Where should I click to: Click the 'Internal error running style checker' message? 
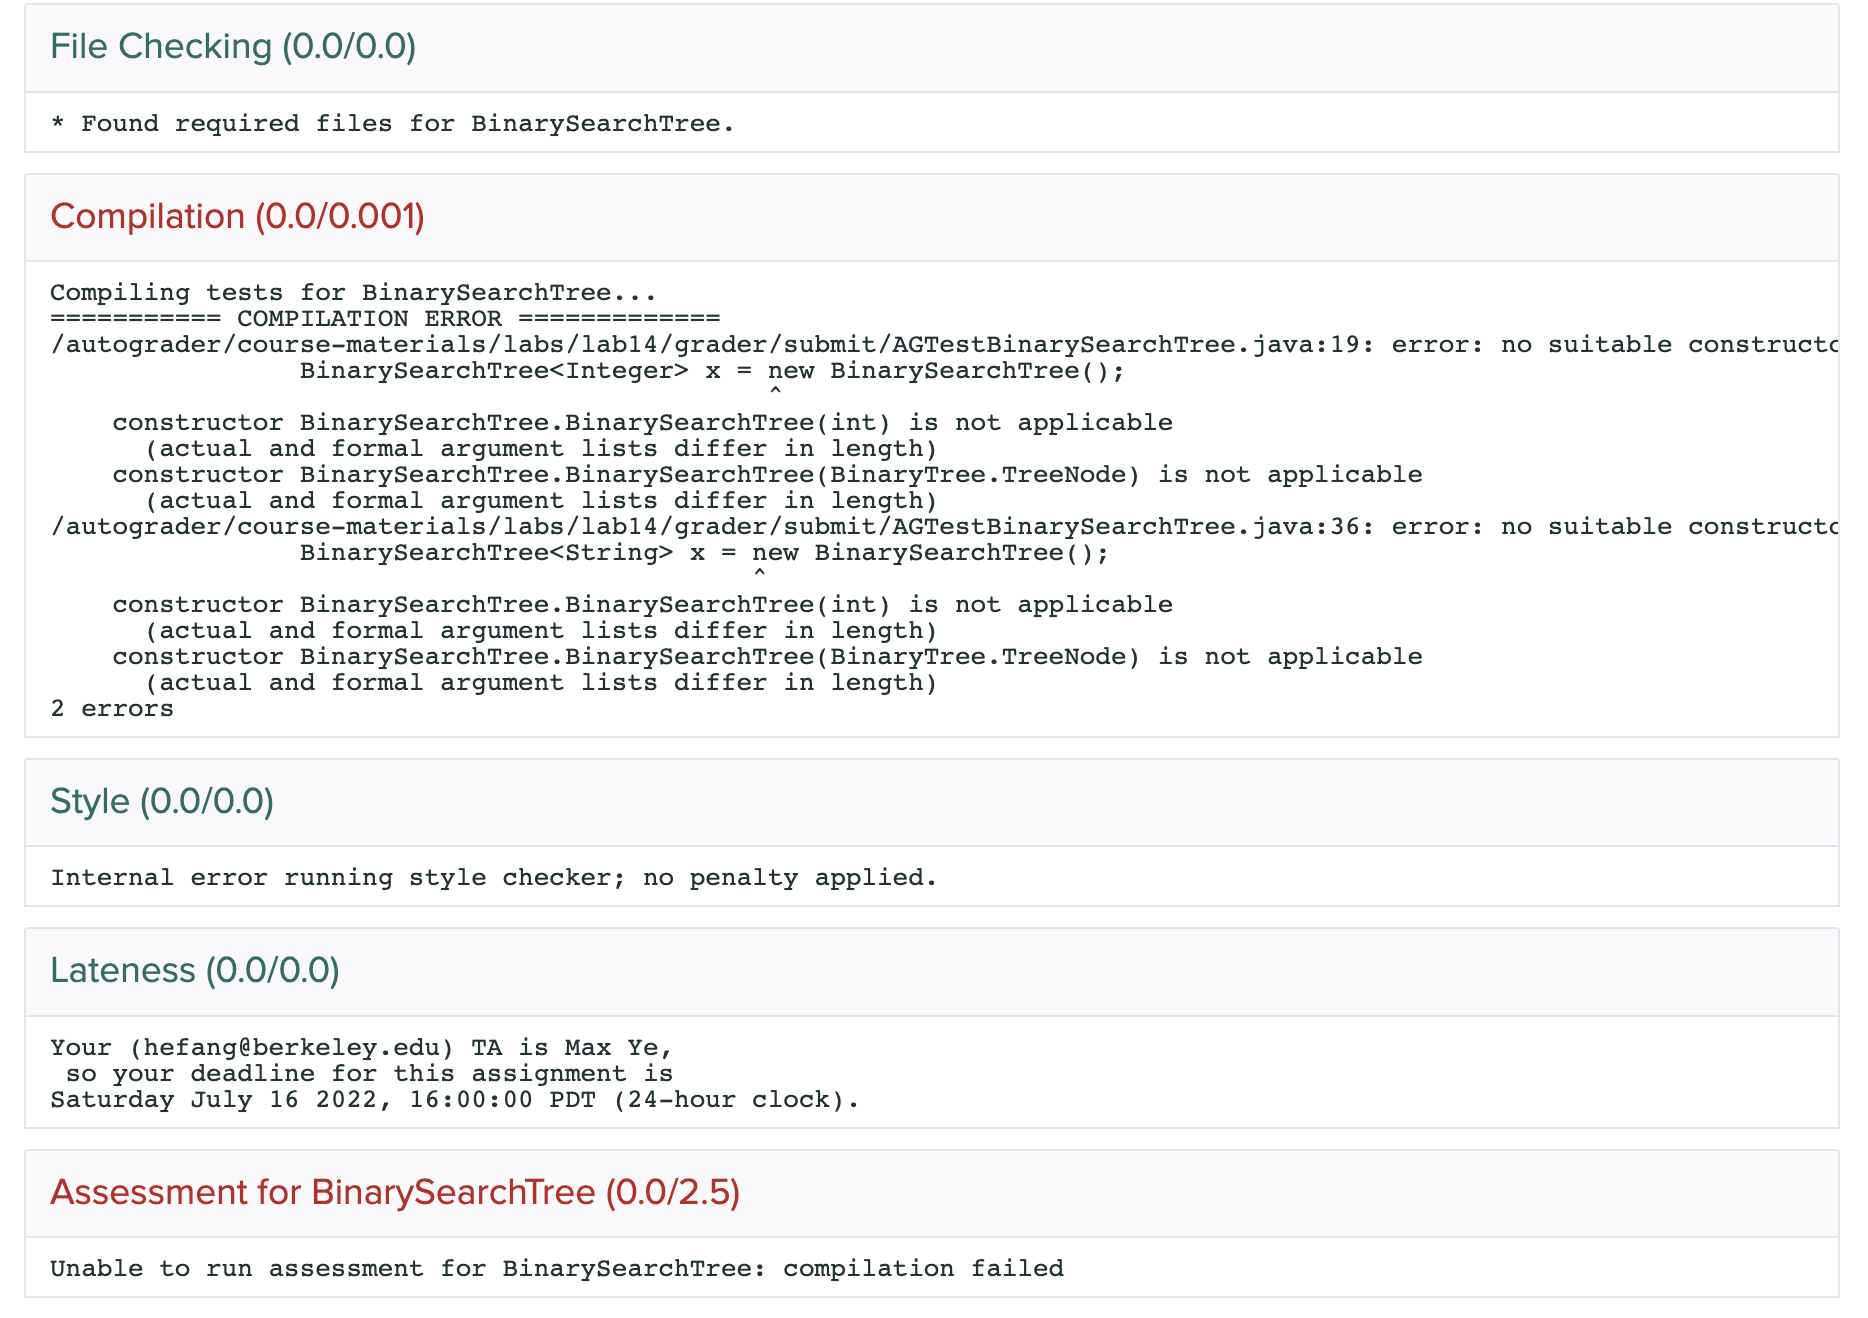(x=494, y=878)
